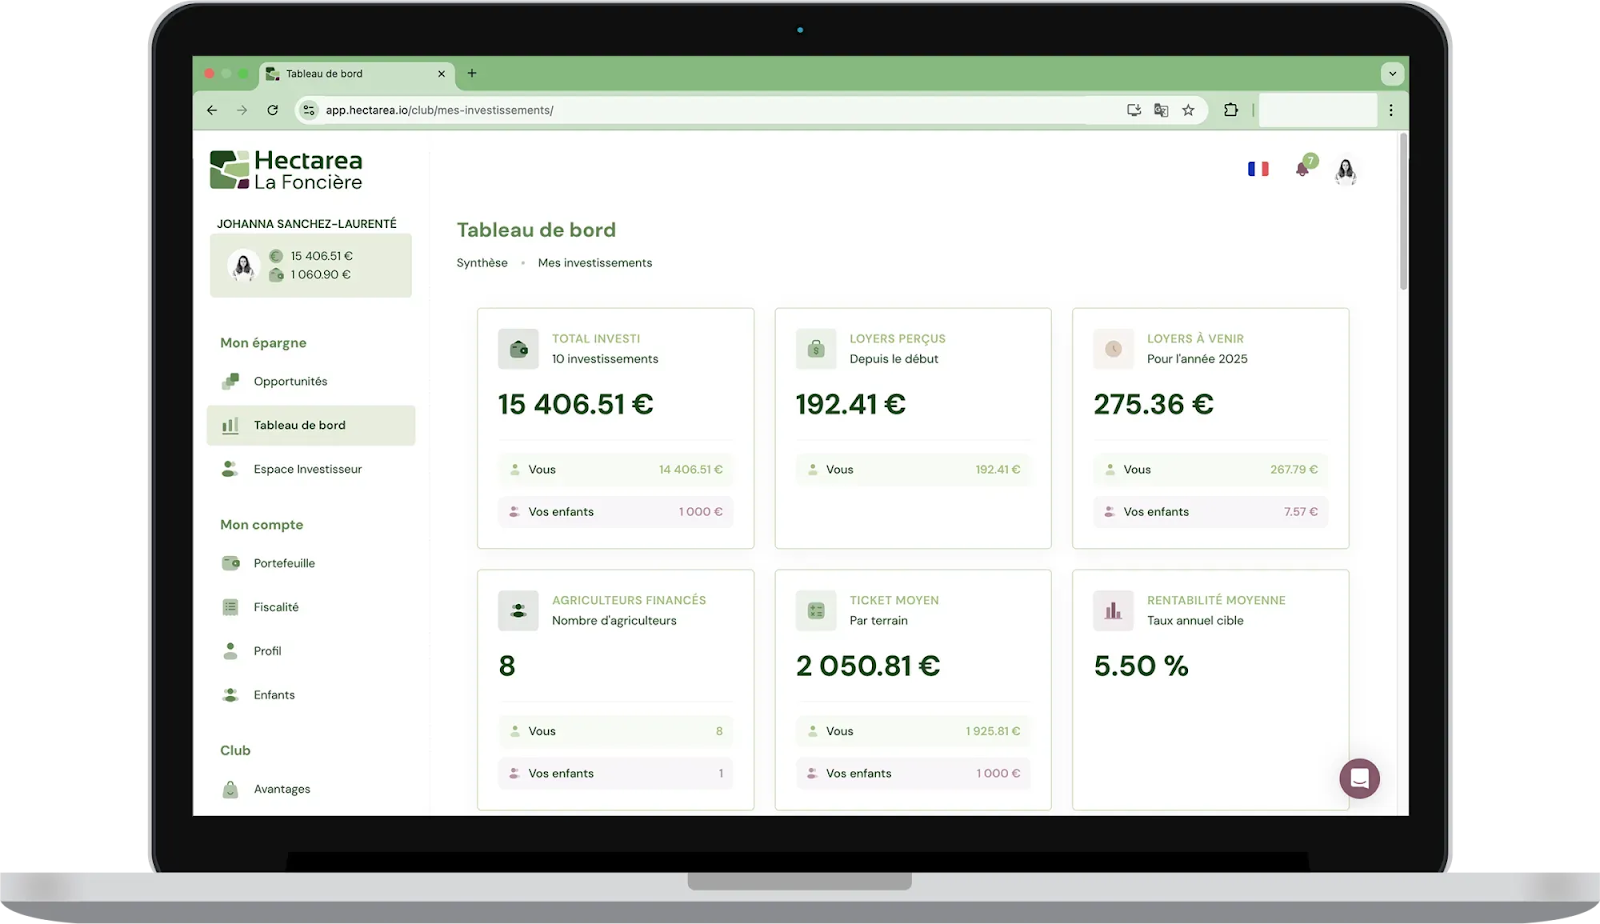
Task: Click the Espace Investisseur sidebar icon
Action: point(230,469)
